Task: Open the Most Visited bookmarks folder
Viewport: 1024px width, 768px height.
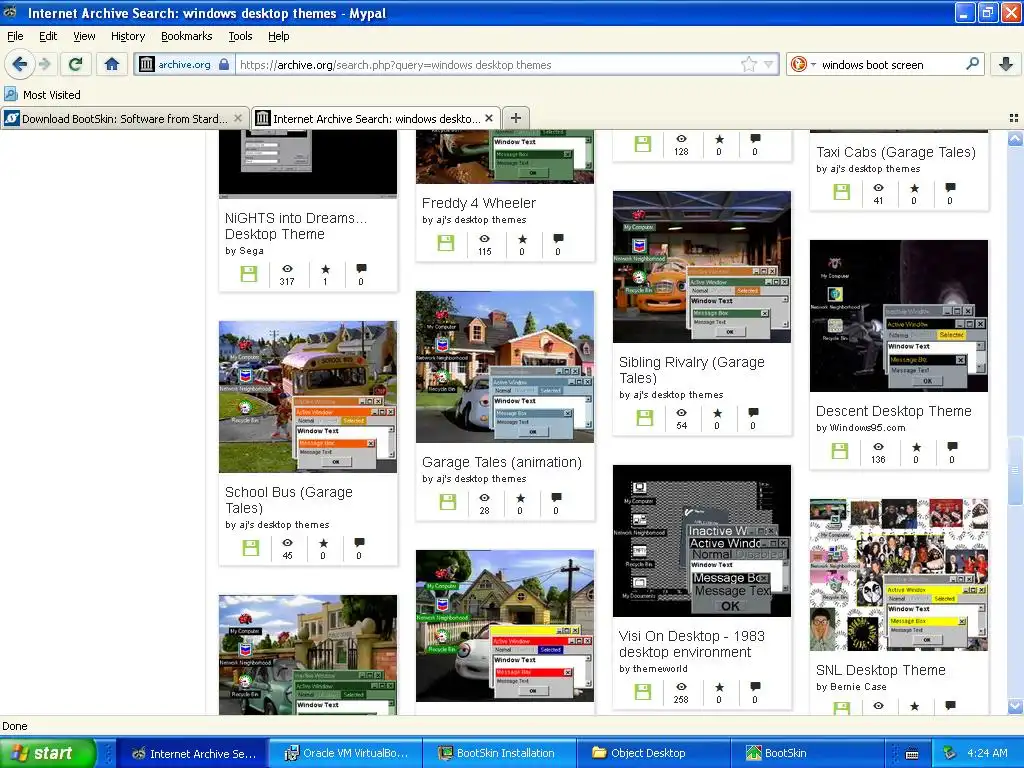Action: point(42,95)
